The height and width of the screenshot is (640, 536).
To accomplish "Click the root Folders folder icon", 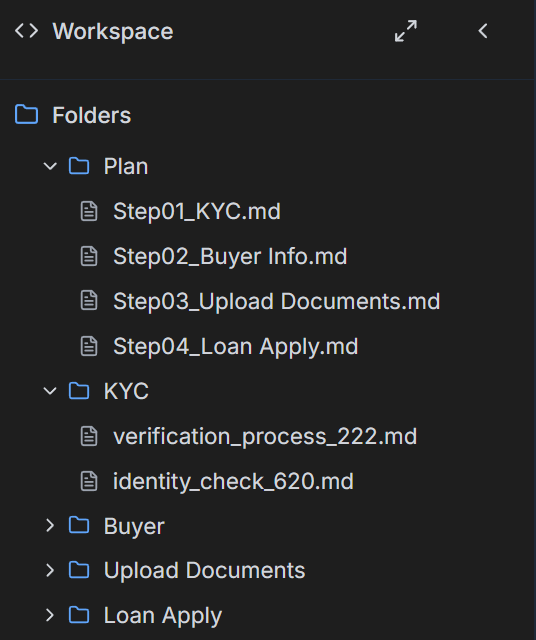I will point(27,114).
